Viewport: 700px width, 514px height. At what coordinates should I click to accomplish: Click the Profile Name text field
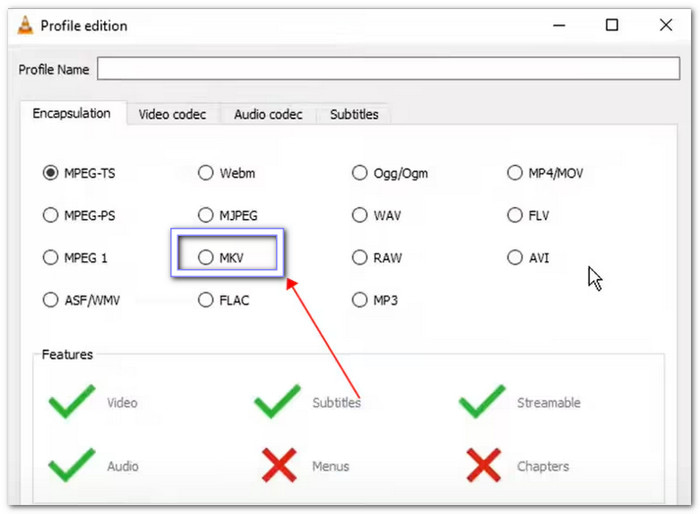pos(388,69)
